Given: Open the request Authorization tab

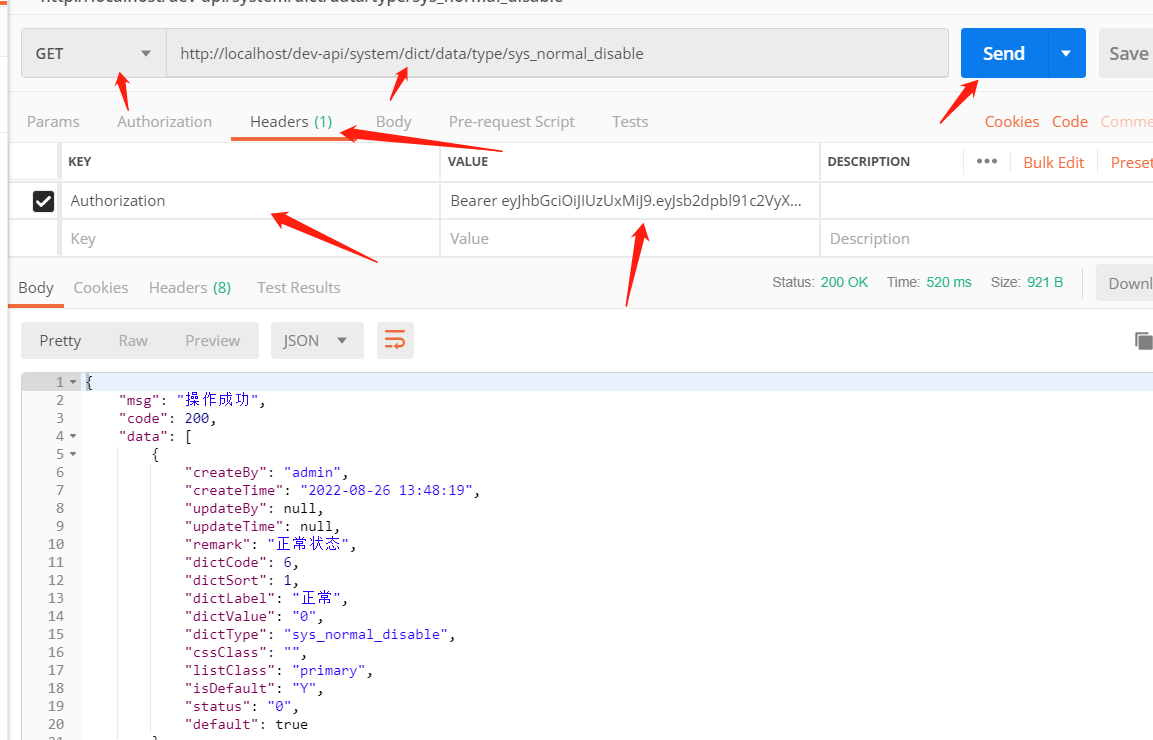Looking at the screenshot, I should [x=164, y=122].
